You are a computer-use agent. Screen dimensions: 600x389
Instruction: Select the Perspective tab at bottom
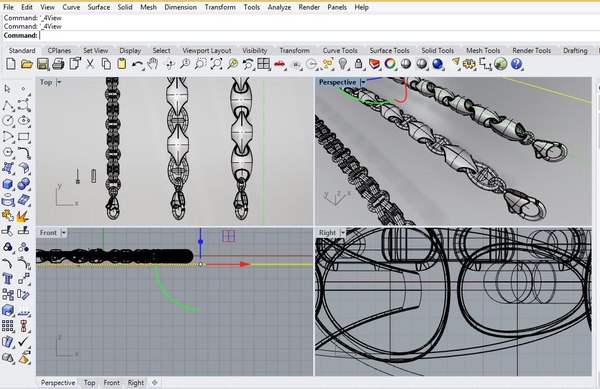[58, 382]
